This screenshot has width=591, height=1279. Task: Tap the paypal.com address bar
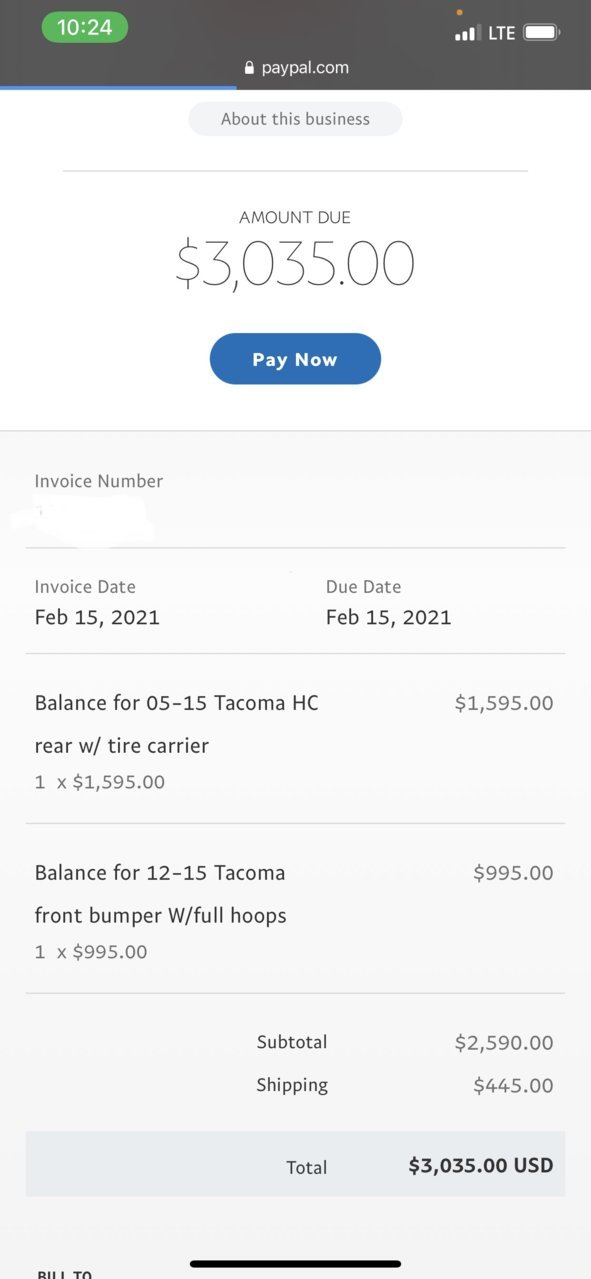point(295,68)
